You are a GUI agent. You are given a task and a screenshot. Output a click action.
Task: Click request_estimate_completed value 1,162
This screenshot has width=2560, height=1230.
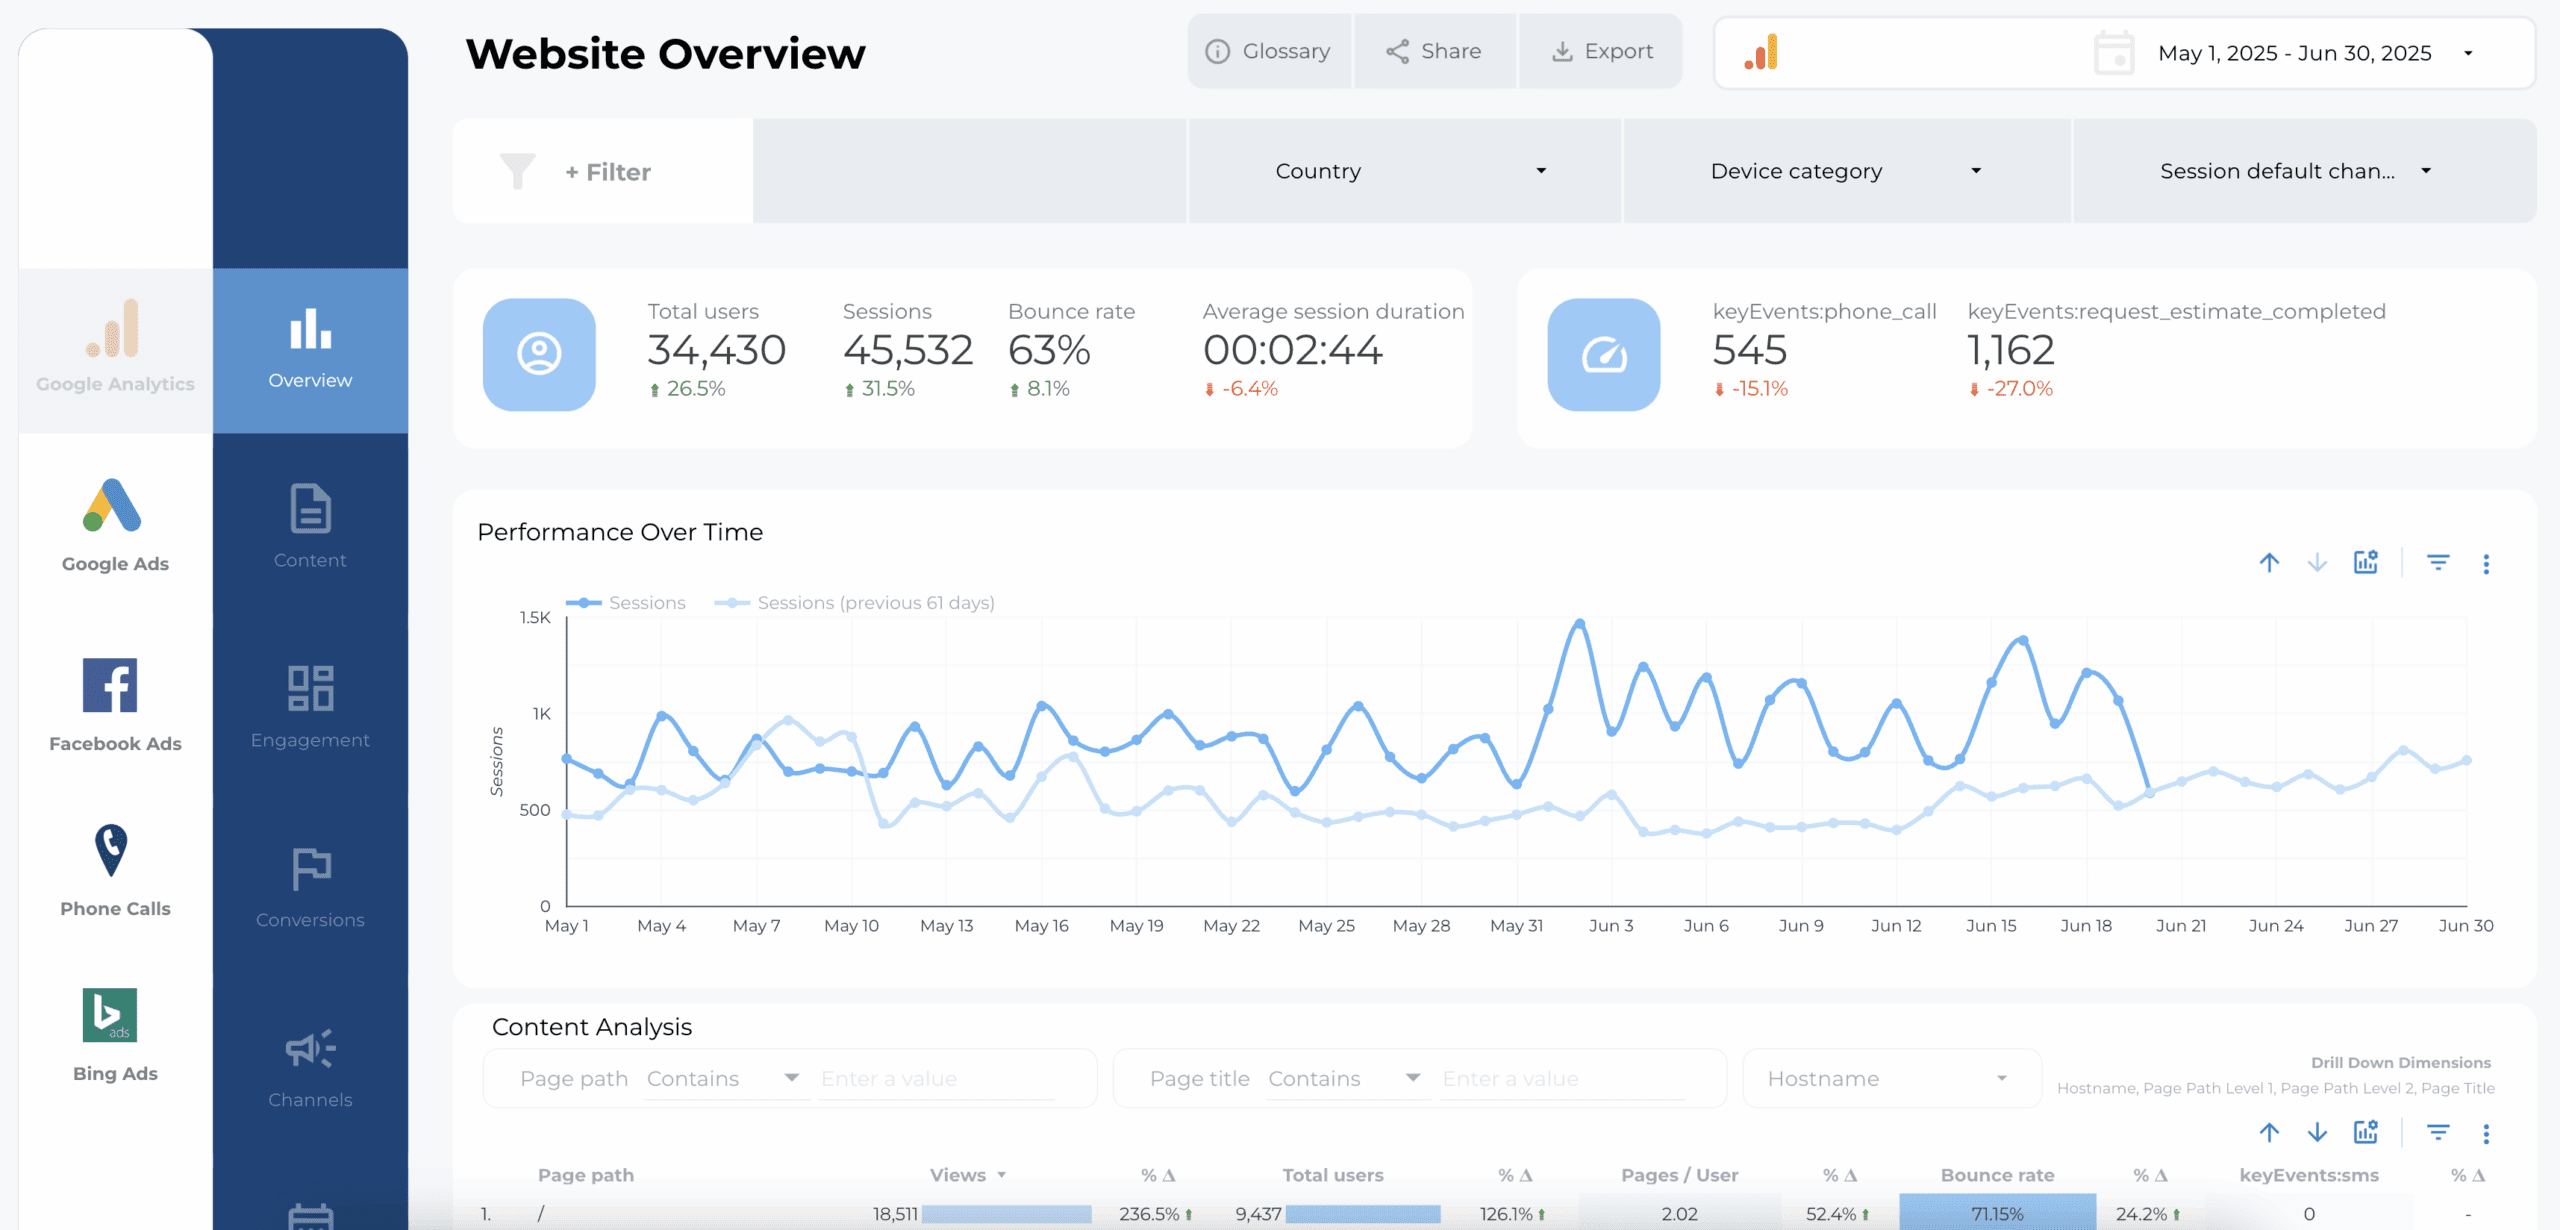(2010, 350)
